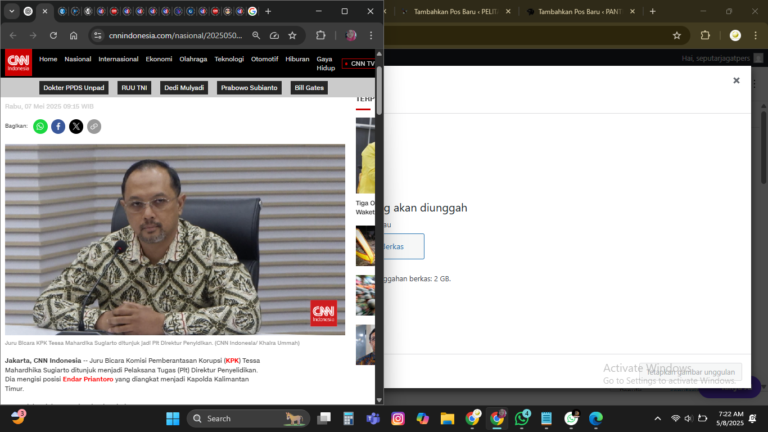Open extensions in WordPress browser window
The height and width of the screenshot is (432, 768).
pos(705,35)
